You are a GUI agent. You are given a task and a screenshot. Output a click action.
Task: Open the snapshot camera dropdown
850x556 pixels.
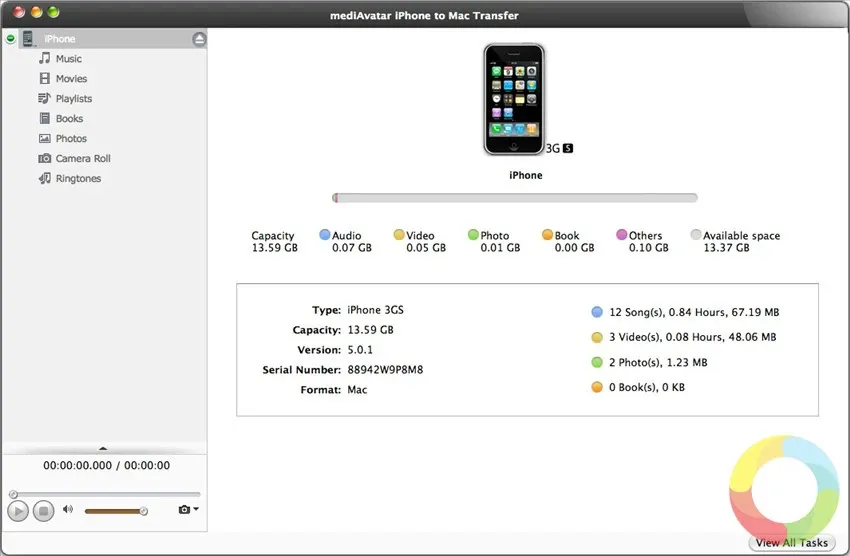pyautogui.click(x=188, y=509)
